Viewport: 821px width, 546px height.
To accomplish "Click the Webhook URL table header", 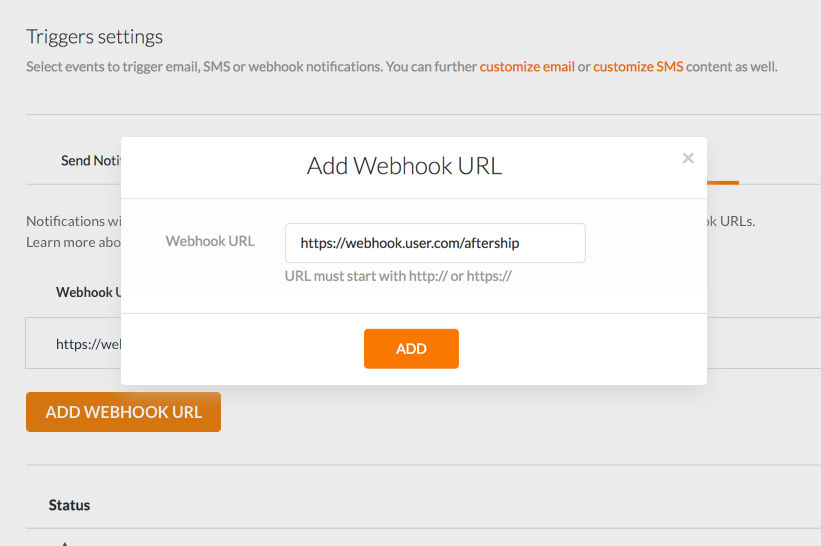I will point(88,292).
